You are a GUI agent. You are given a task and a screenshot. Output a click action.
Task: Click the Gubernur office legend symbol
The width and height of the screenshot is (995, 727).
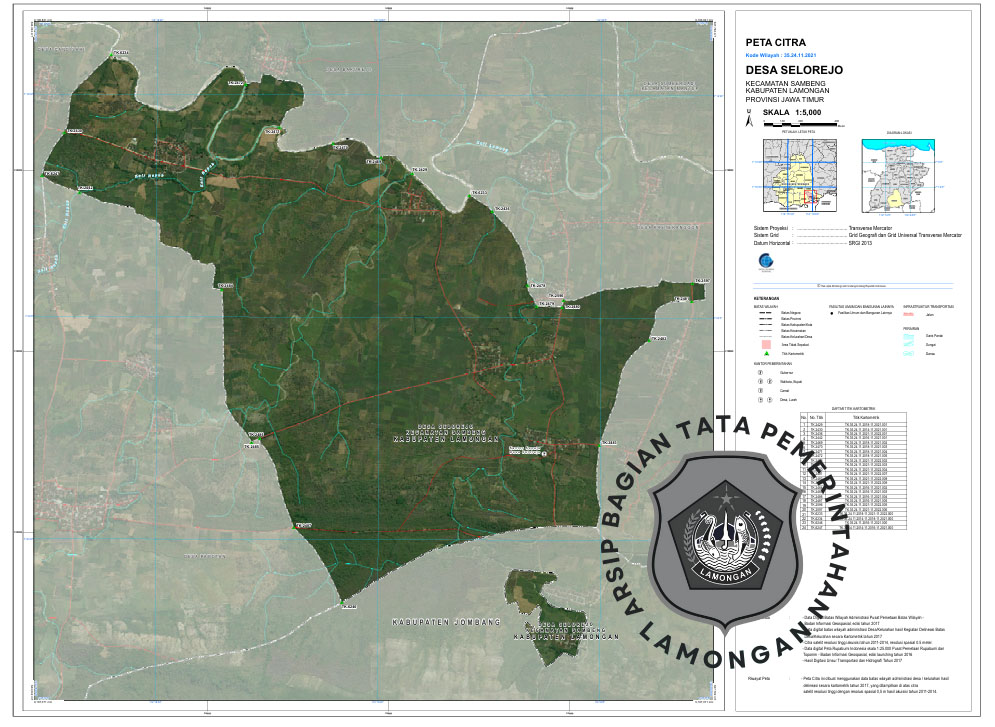(x=760, y=371)
